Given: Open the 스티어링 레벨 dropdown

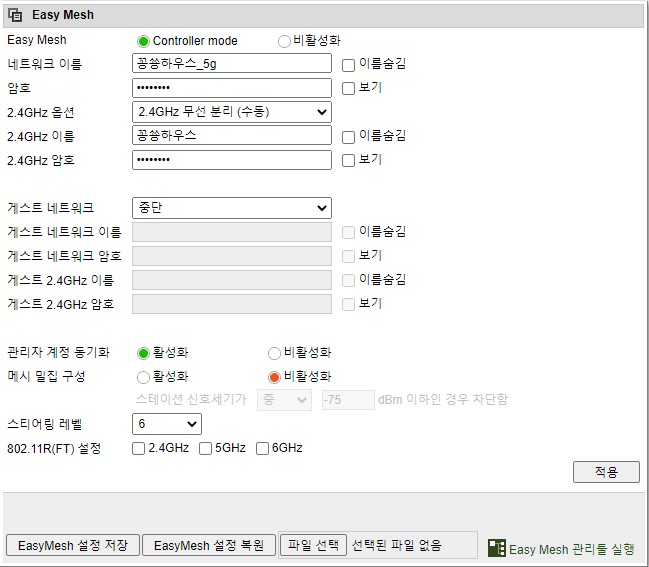Looking at the screenshot, I should coord(167,424).
